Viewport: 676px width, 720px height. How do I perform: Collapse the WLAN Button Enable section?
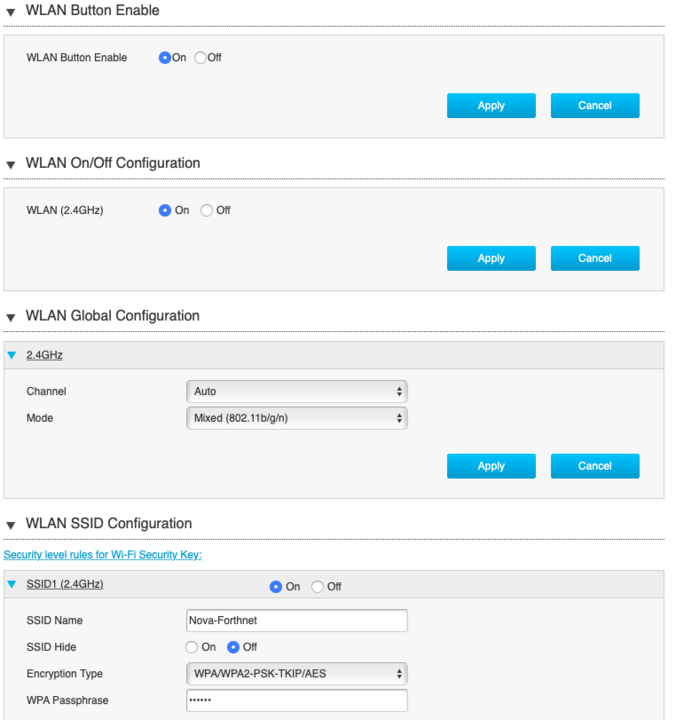(11, 12)
